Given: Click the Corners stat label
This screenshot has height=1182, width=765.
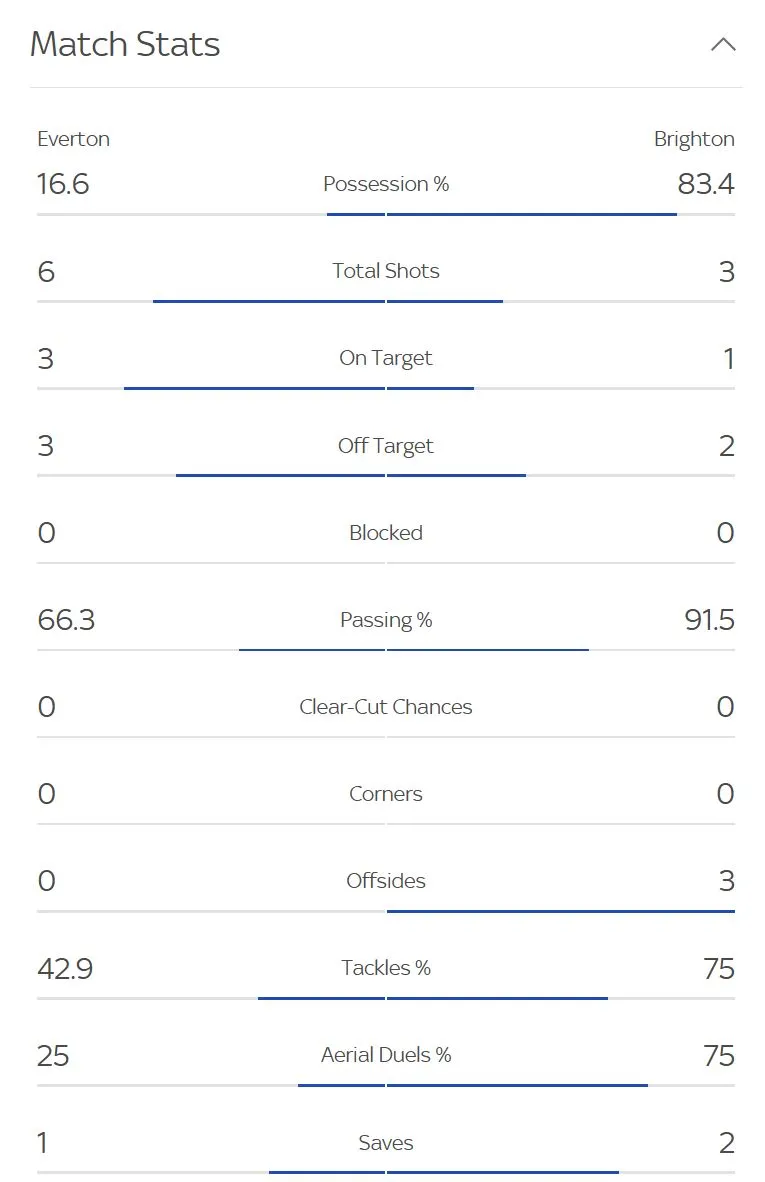Looking at the screenshot, I should coord(386,794).
